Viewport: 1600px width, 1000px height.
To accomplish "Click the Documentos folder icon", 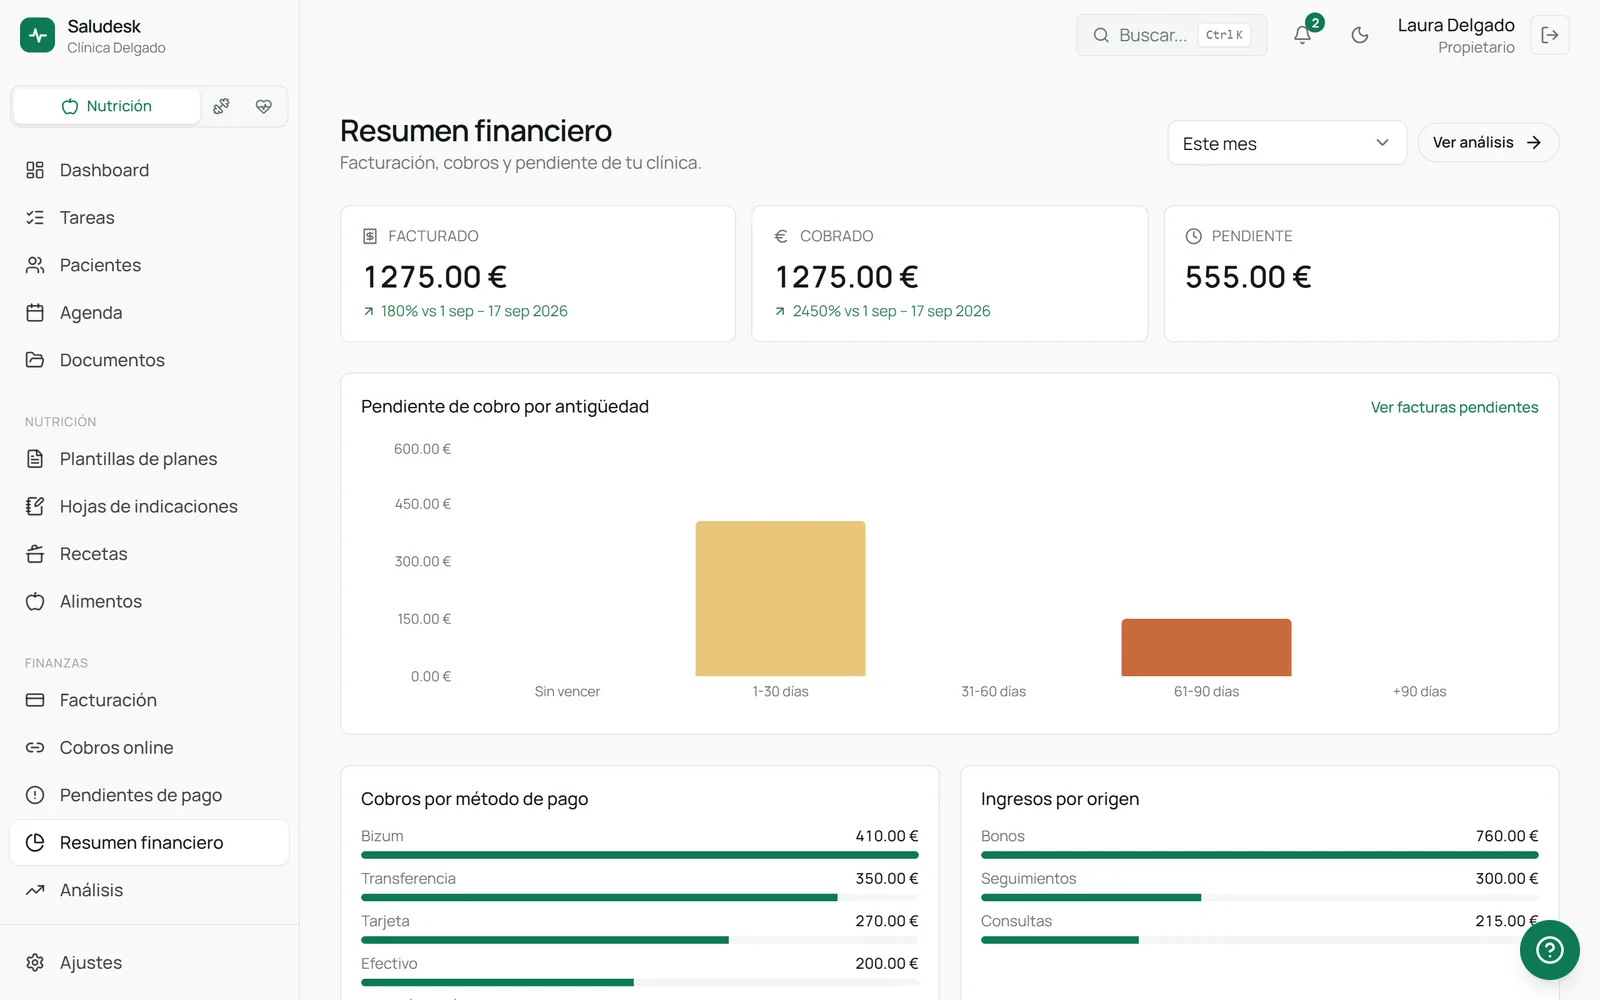I will pyautogui.click(x=35, y=360).
